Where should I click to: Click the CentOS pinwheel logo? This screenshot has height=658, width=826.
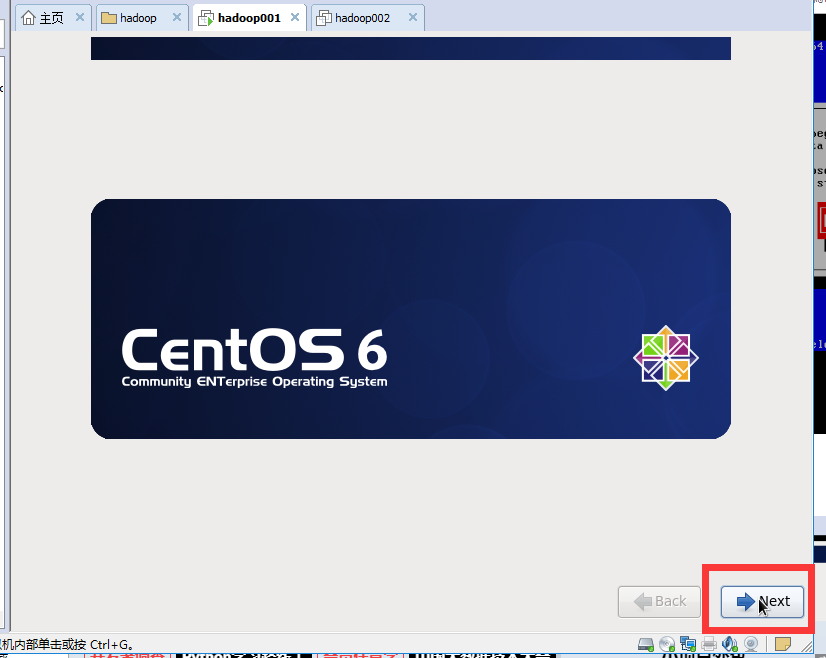coord(666,358)
